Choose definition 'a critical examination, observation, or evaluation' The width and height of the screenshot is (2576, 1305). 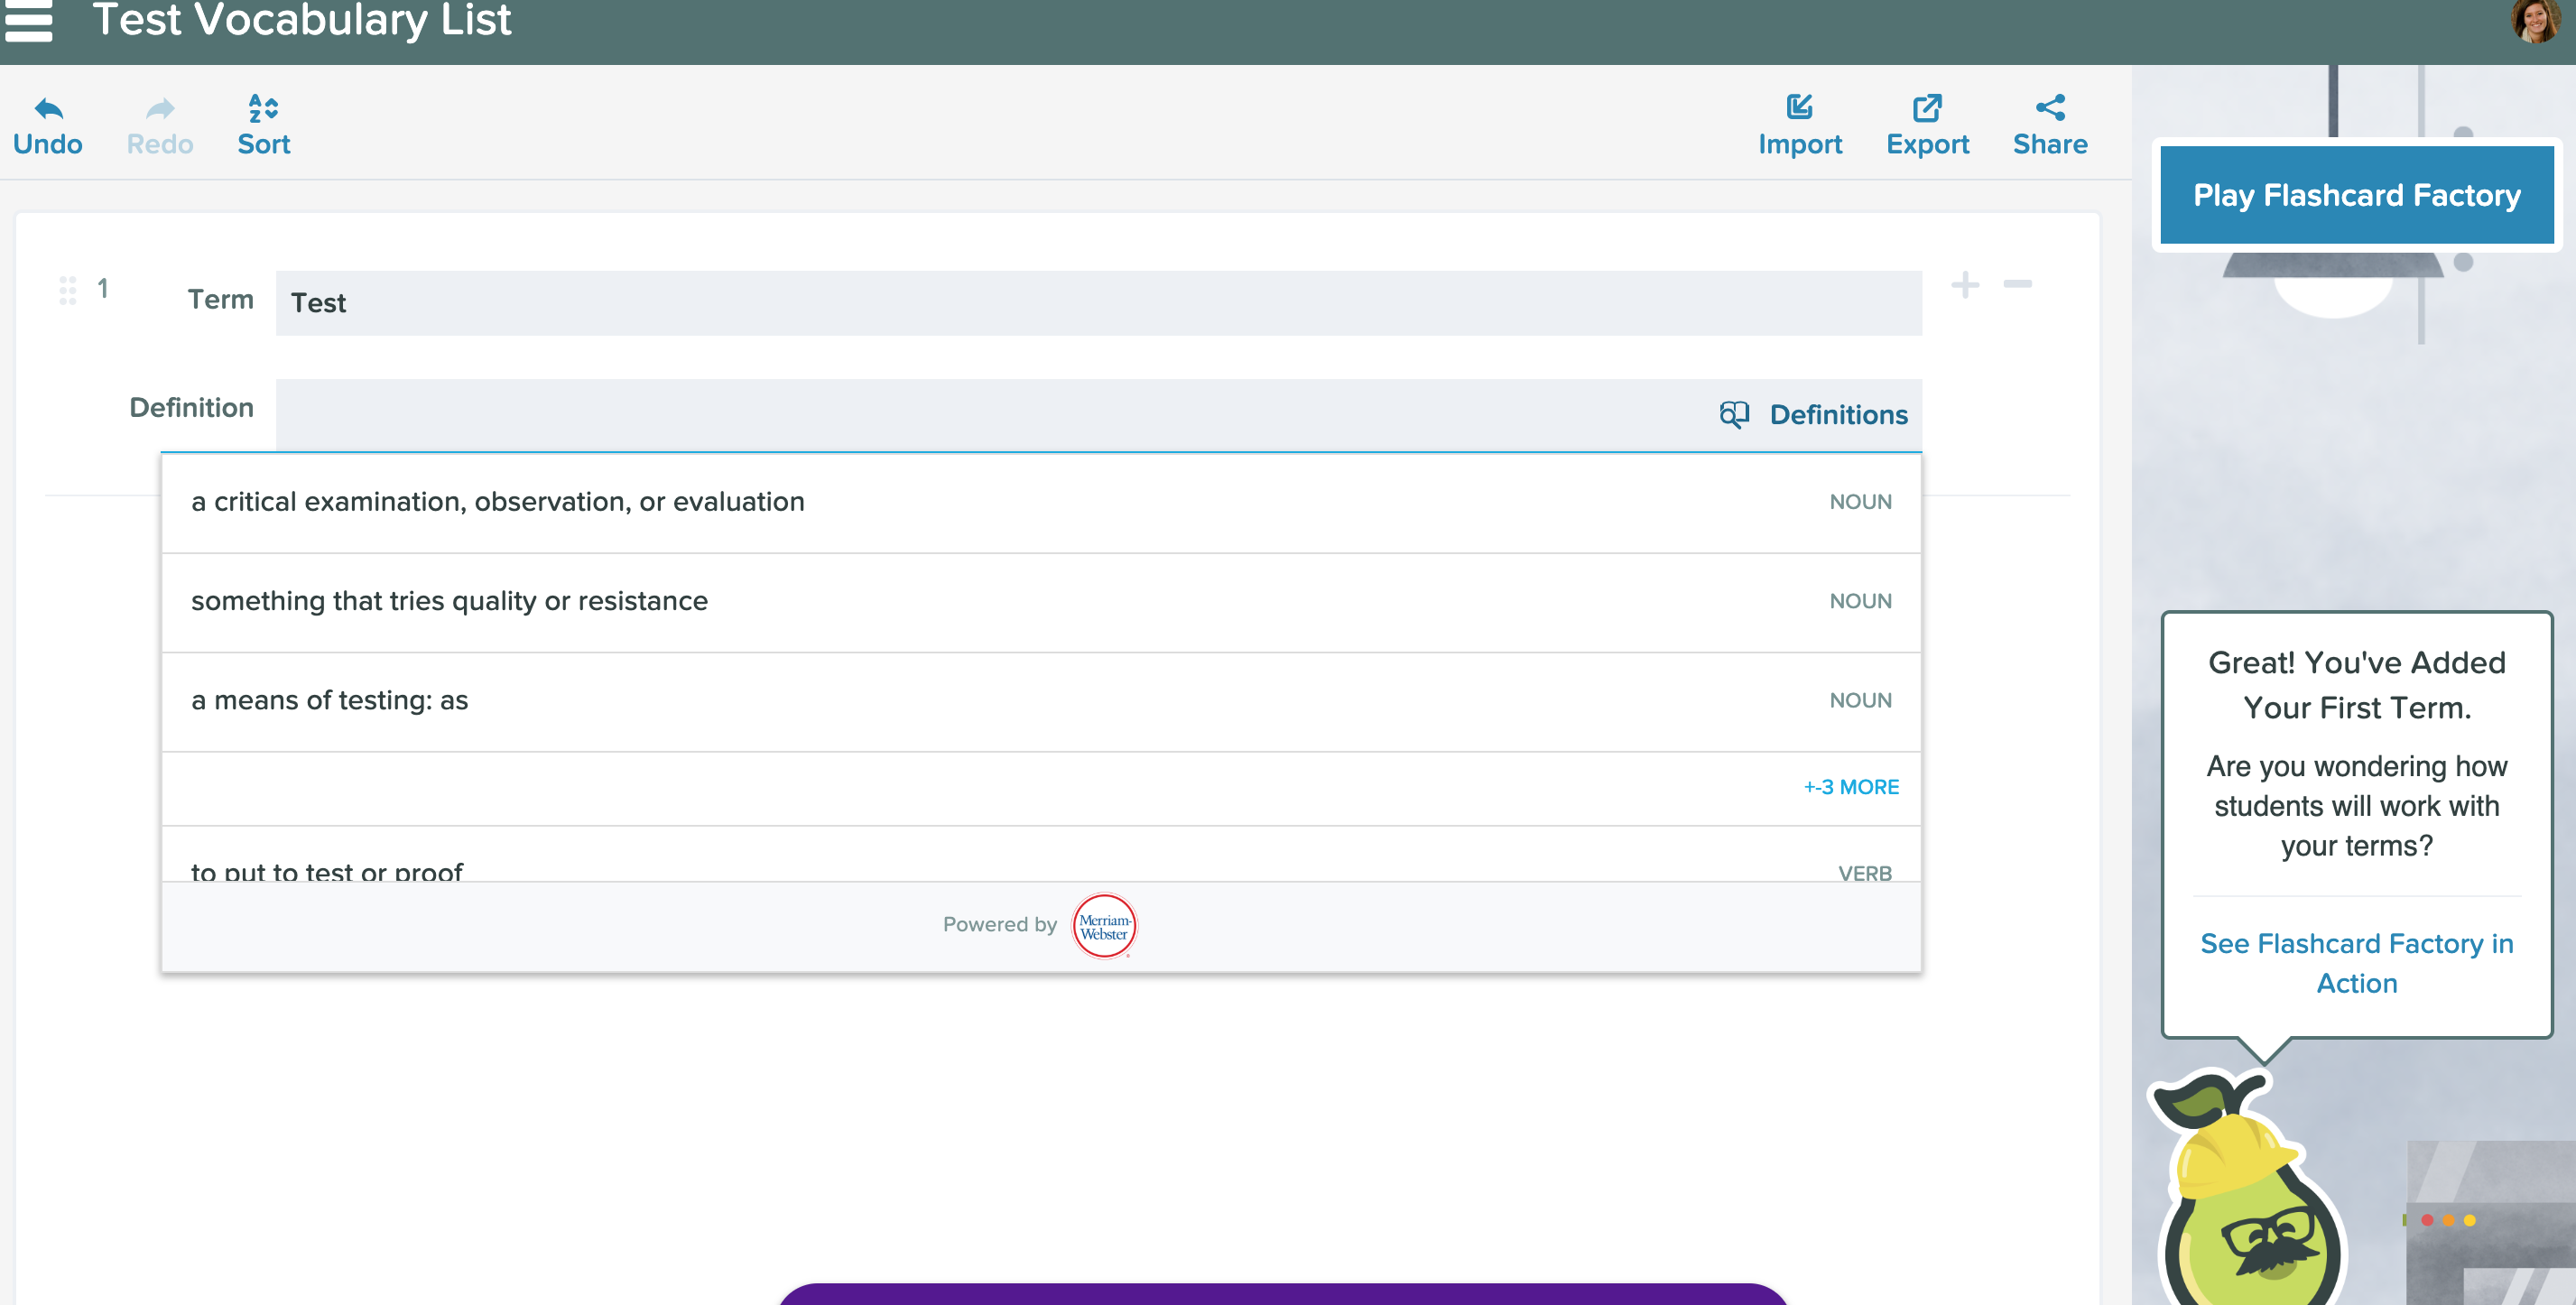coord(498,502)
